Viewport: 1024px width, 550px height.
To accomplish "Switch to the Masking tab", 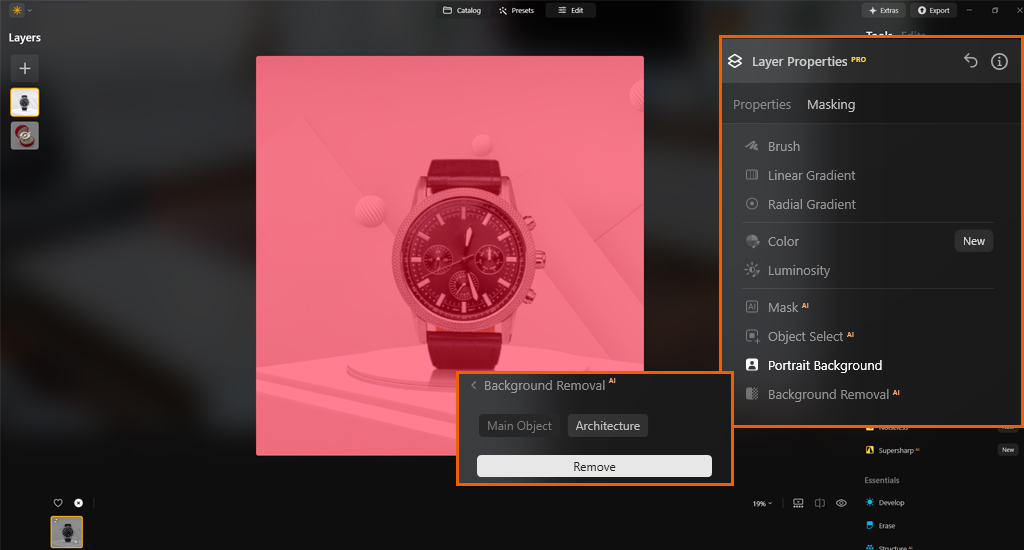I will click(831, 105).
